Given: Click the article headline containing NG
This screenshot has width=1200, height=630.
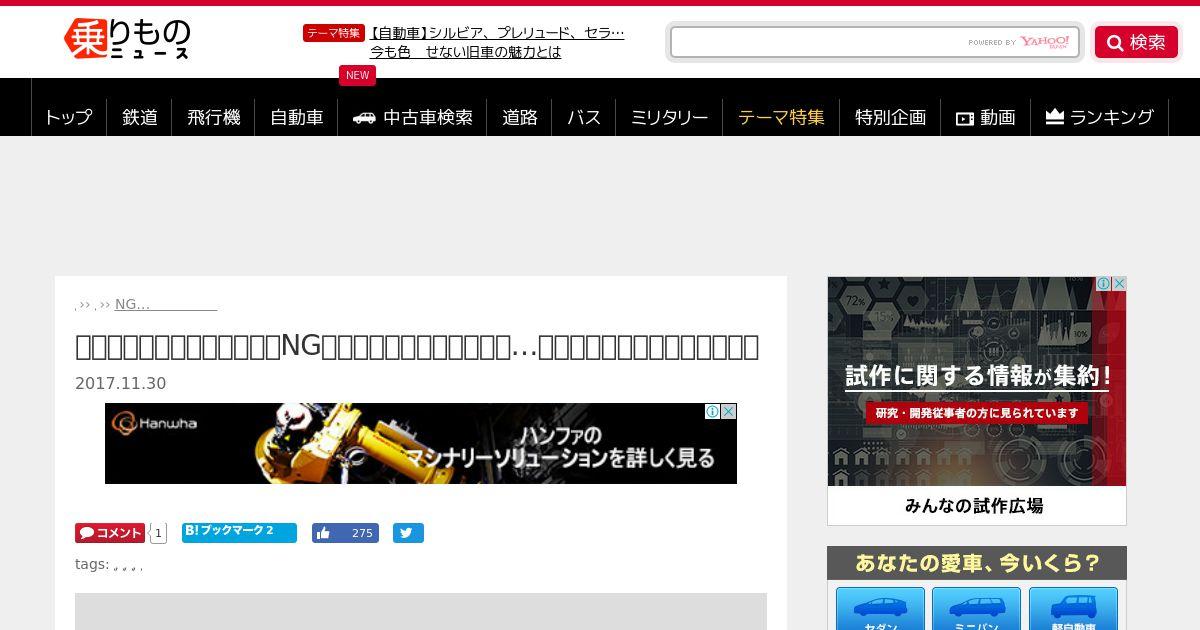Looking at the screenshot, I should (417, 346).
